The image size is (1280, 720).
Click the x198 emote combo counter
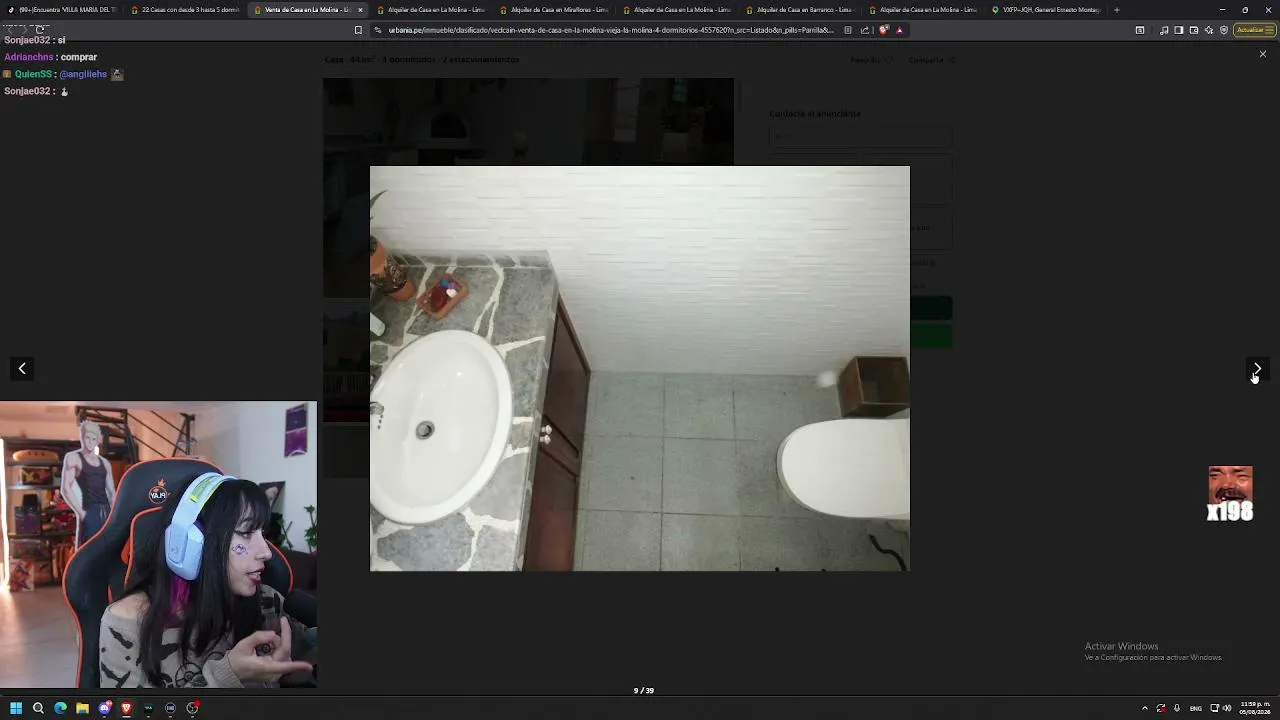coord(1230,495)
